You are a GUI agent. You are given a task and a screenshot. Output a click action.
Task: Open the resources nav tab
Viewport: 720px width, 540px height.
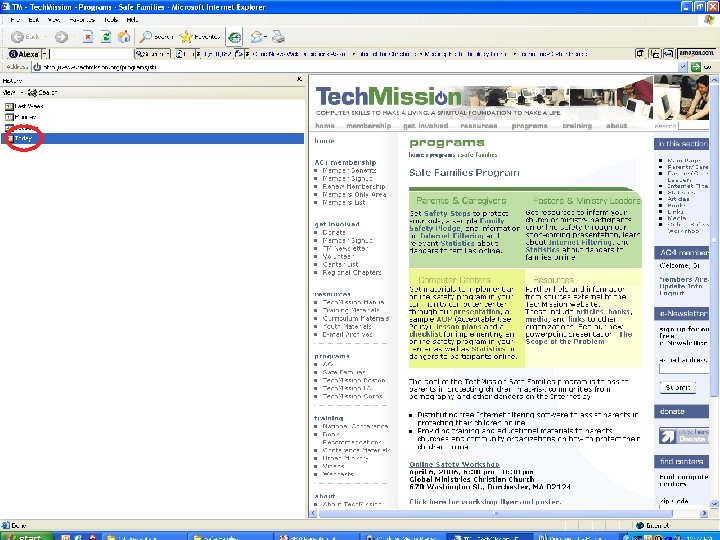coord(478,126)
